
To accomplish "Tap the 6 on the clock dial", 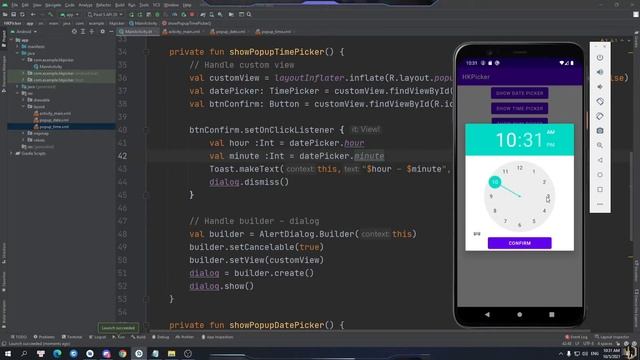I will 520,225.
